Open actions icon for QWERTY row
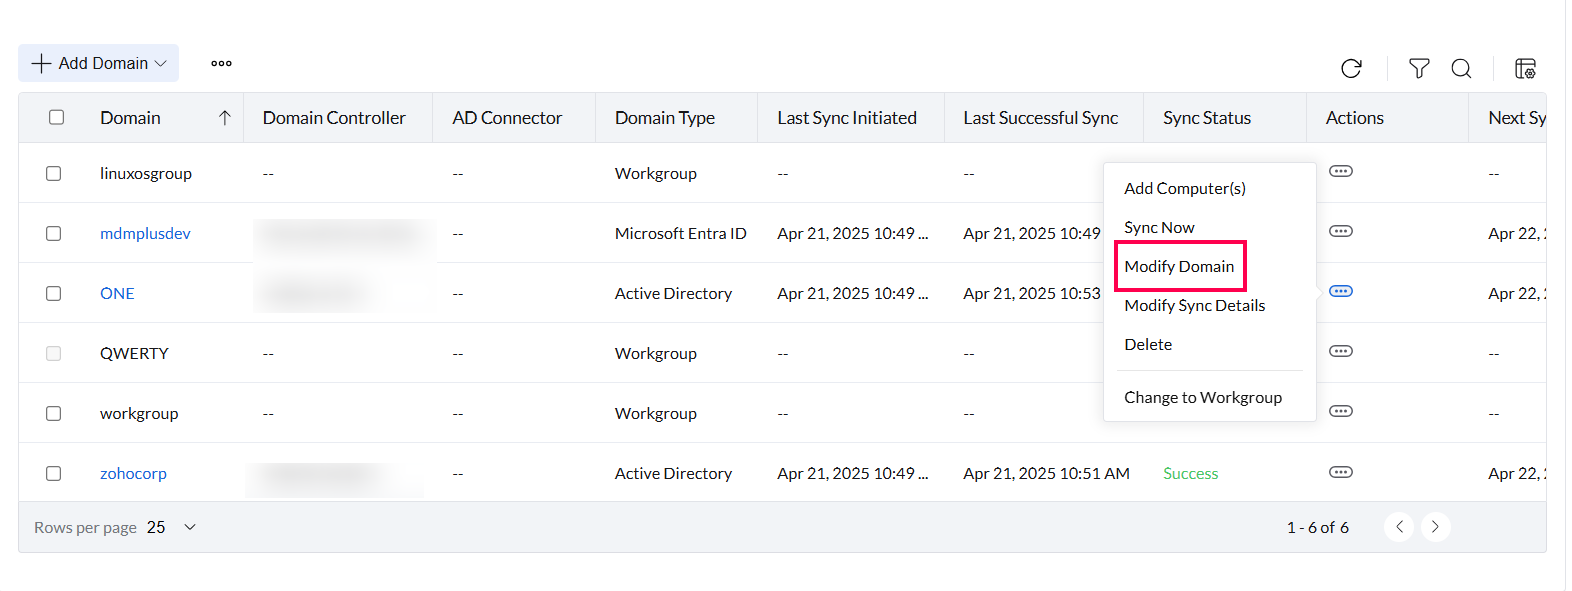 click(x=1340, y=351)
